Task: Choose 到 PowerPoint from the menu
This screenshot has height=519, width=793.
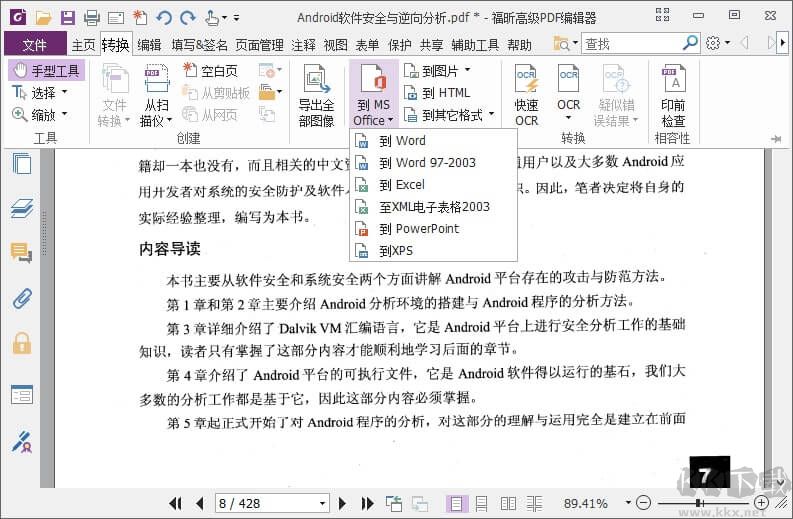Action: [x=433, y=229]
